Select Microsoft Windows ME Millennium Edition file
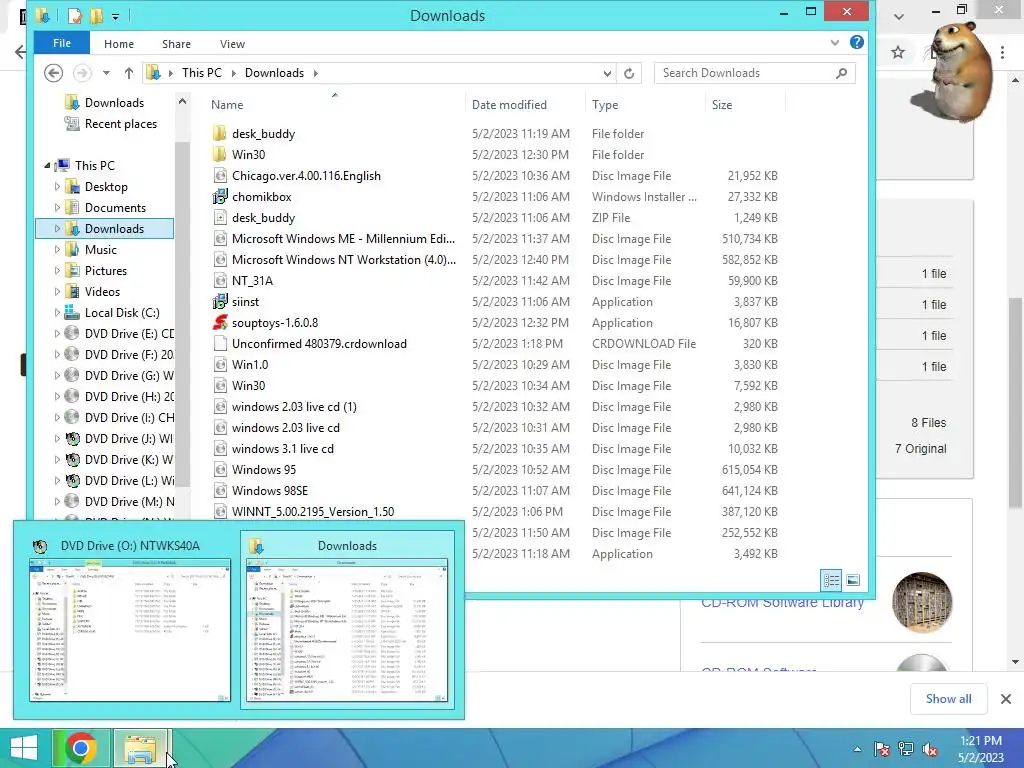The image size is (1024, 768). [x=344, y=239]
